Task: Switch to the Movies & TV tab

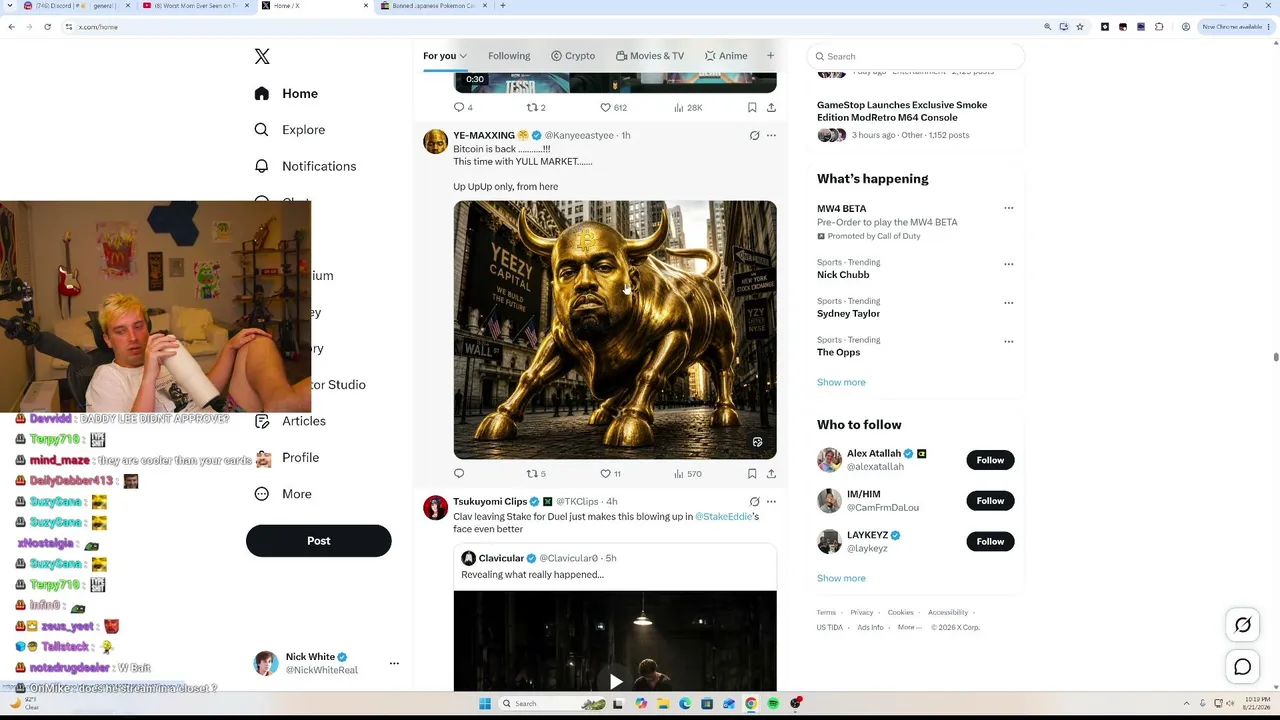Action: coord(650,56)
